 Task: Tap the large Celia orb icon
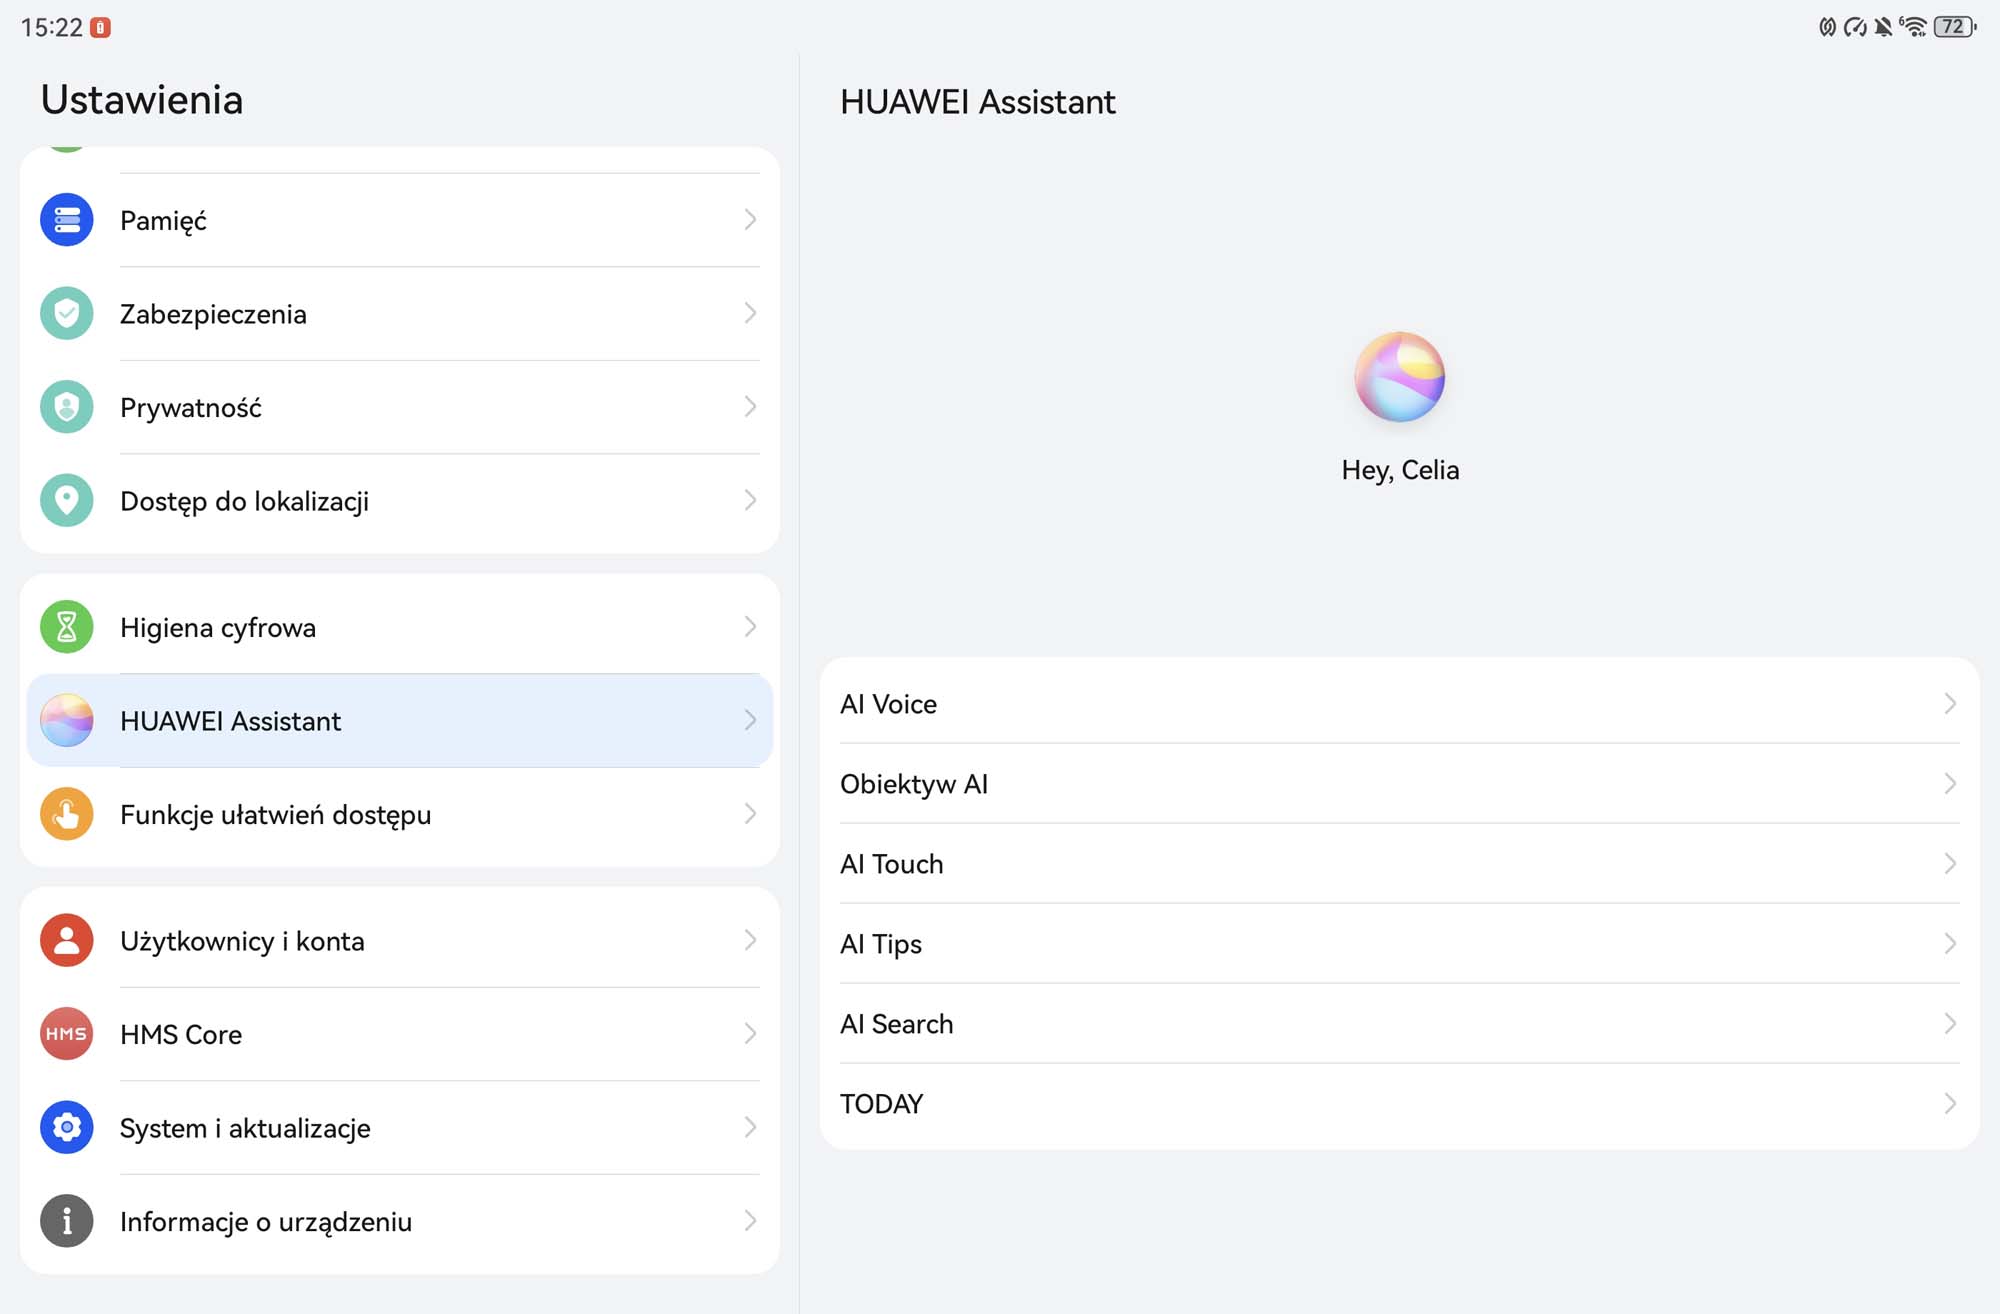1400,377
